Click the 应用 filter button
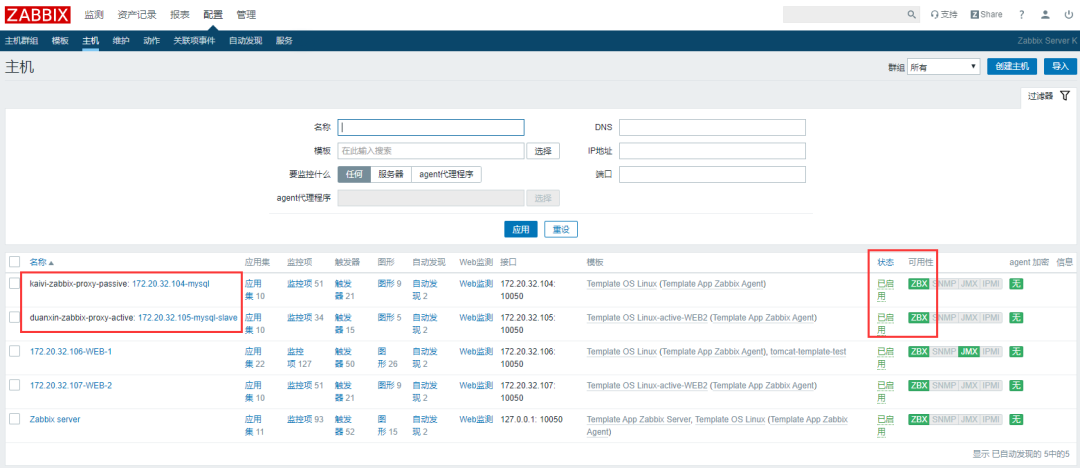Viewport: 1080px width, 468px height. pyautogui.click(x=521, y=230)
